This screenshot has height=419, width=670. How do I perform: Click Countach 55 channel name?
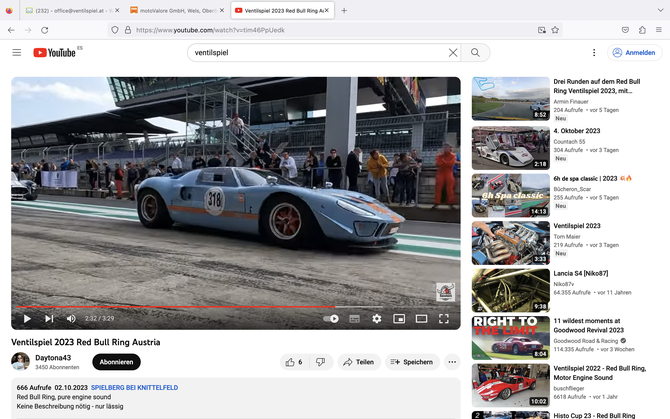click(569, 141)
